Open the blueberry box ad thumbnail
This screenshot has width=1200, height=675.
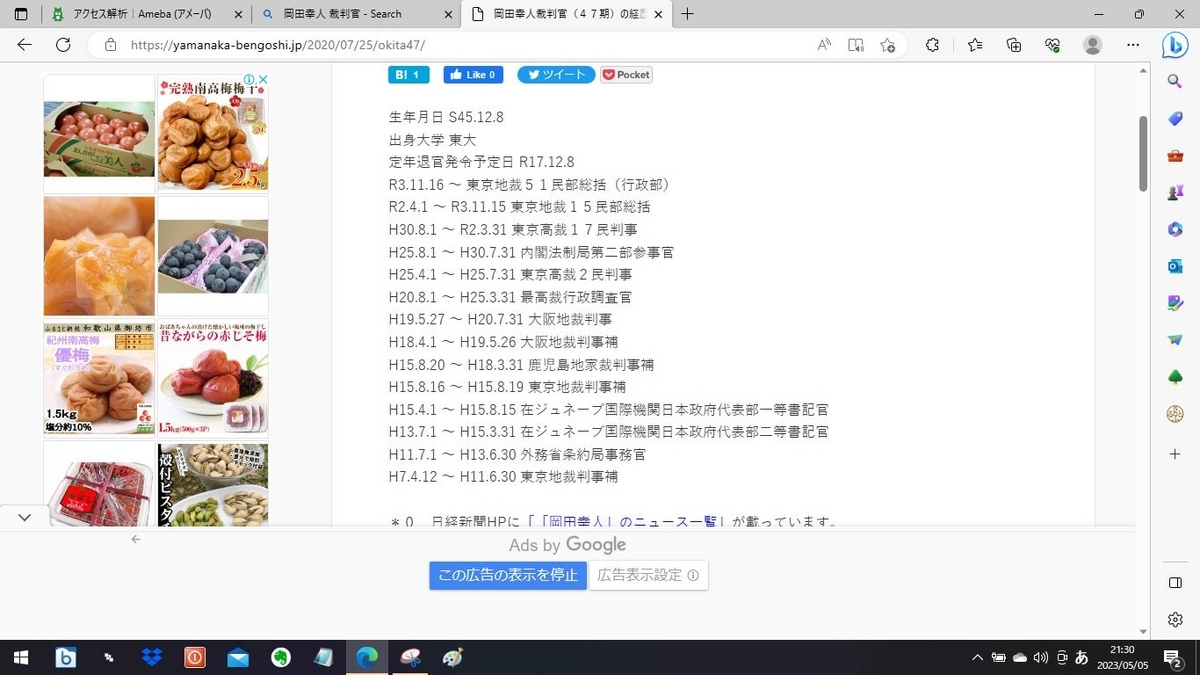[x=213, y=256]
